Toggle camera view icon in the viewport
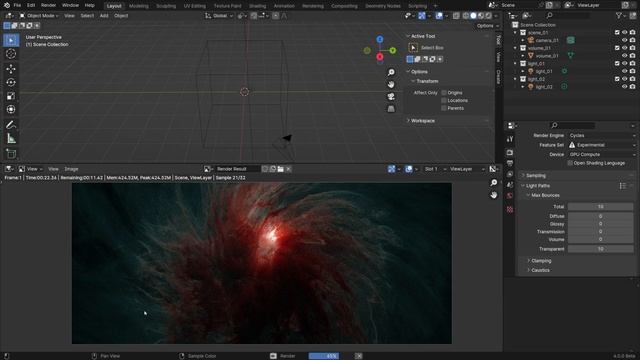 point(391,96)
